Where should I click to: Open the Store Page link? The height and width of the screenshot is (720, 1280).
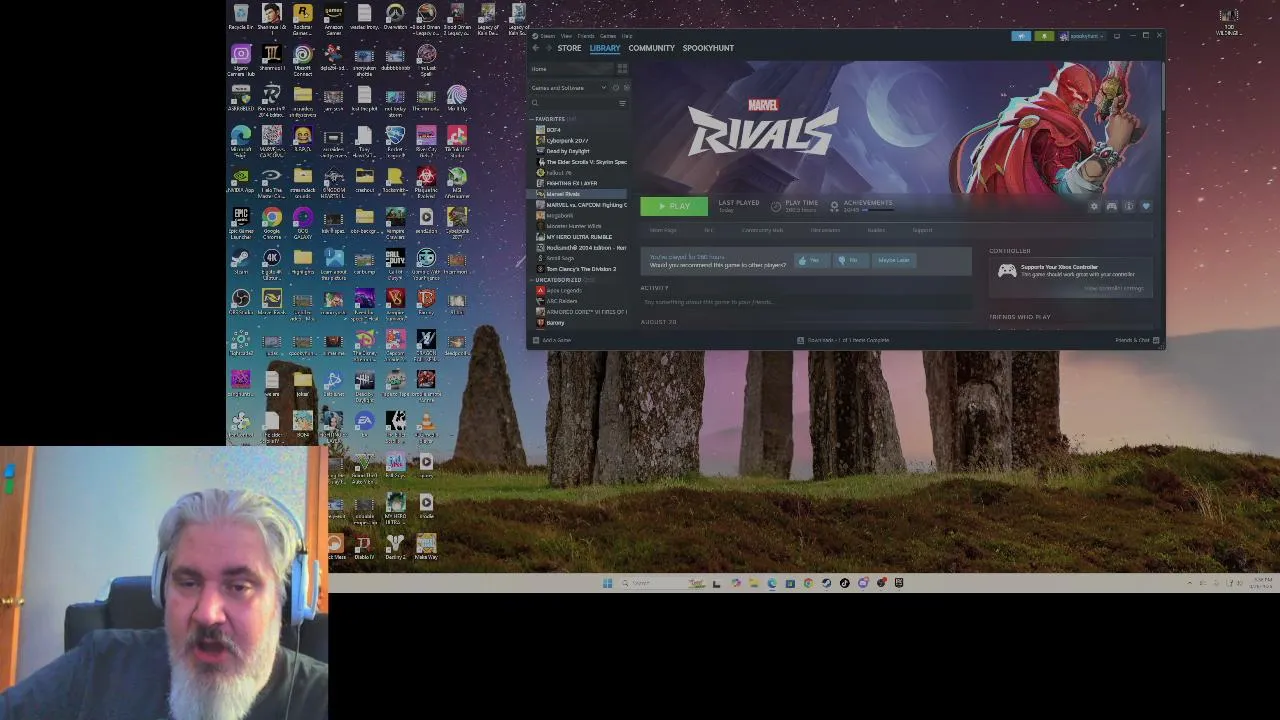point(663,231)
